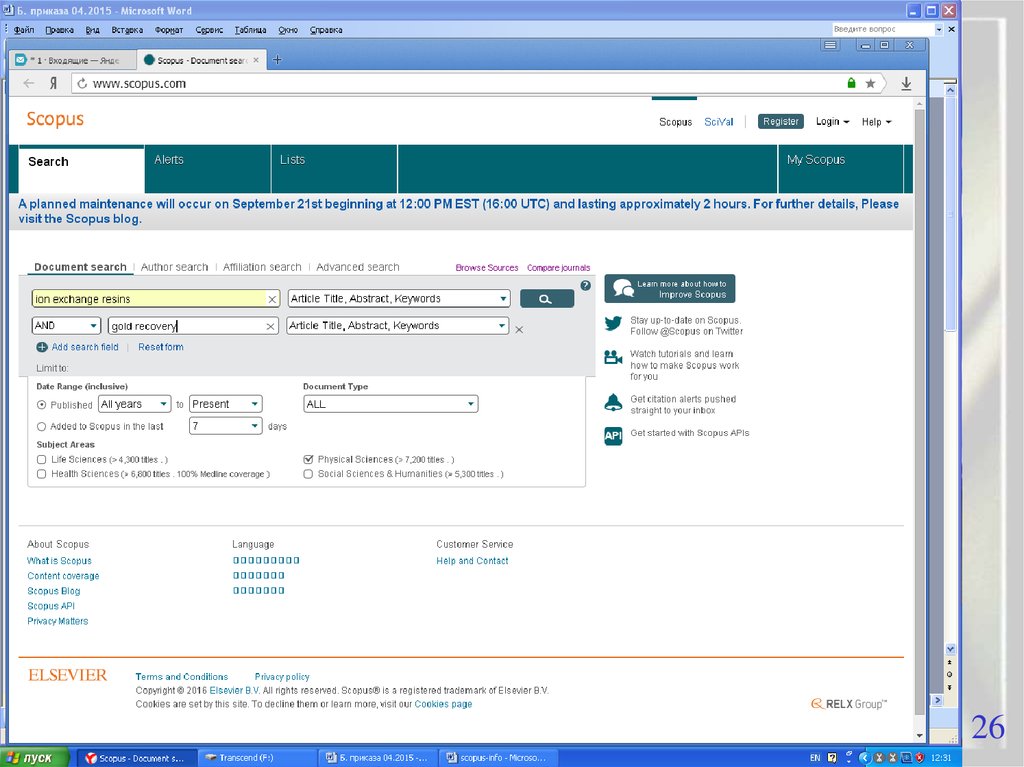Open the SciVal link
This screenshot has height=767, width=1024.
click(718, 122)
